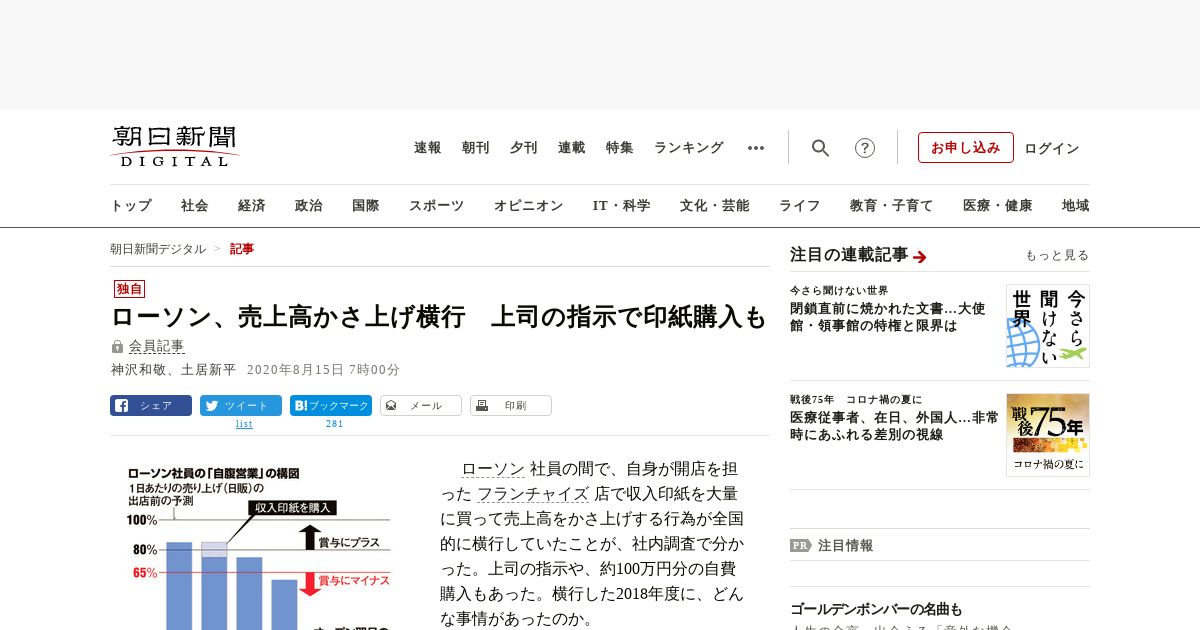1200x630 pixels.
Task: Click ローソン keyword link in article
Action: 493,468
